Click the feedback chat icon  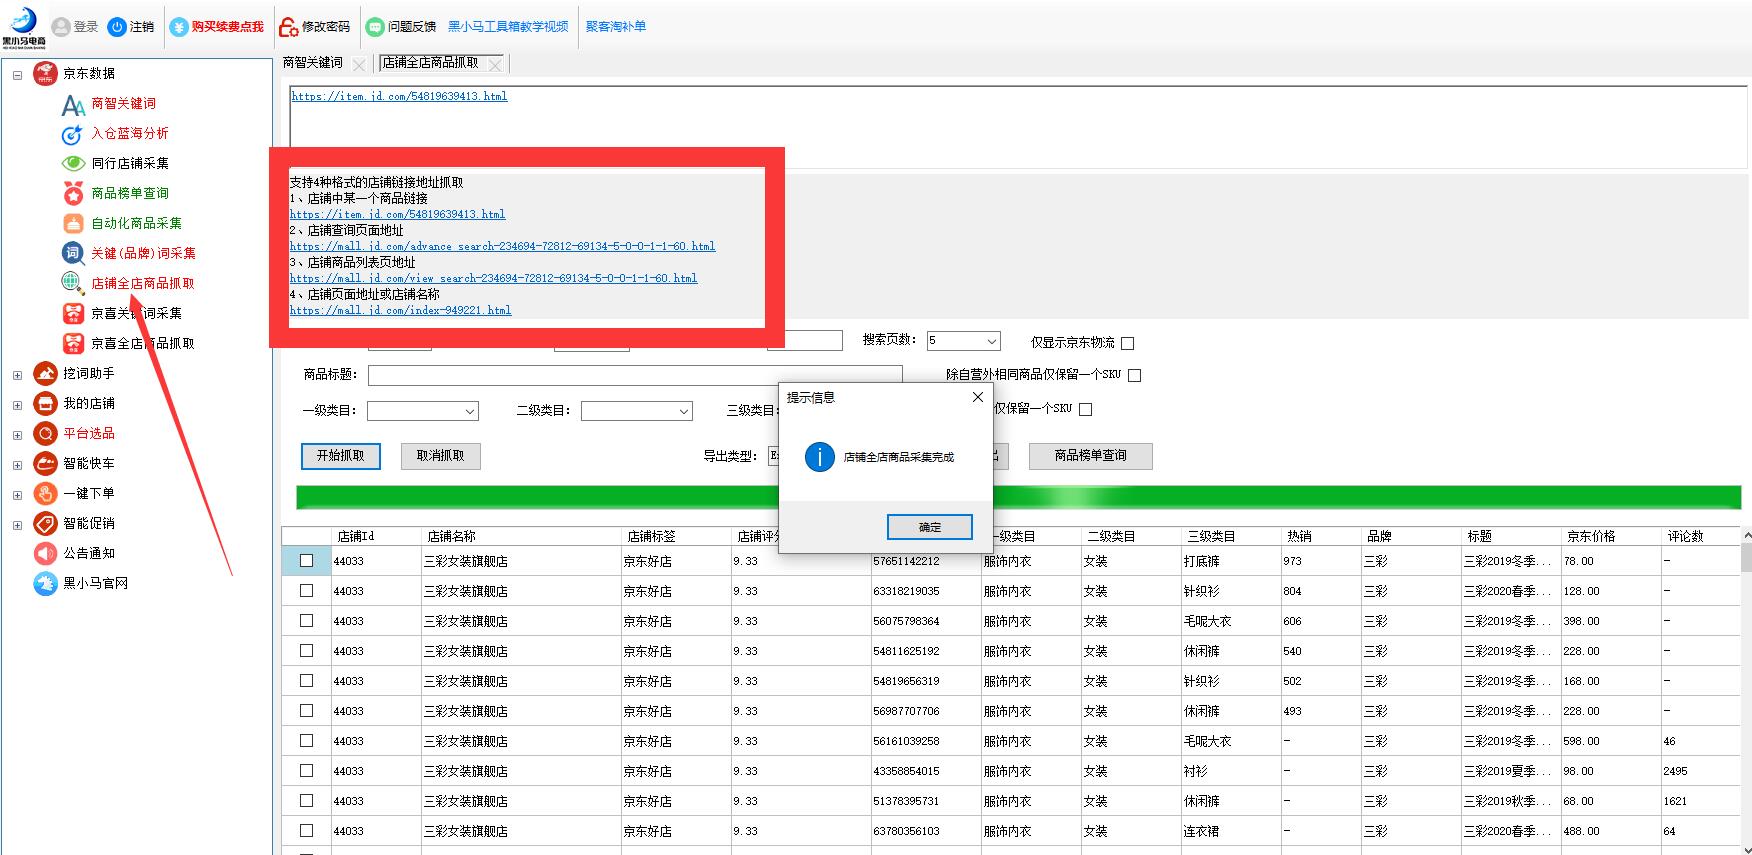(375, 27)
